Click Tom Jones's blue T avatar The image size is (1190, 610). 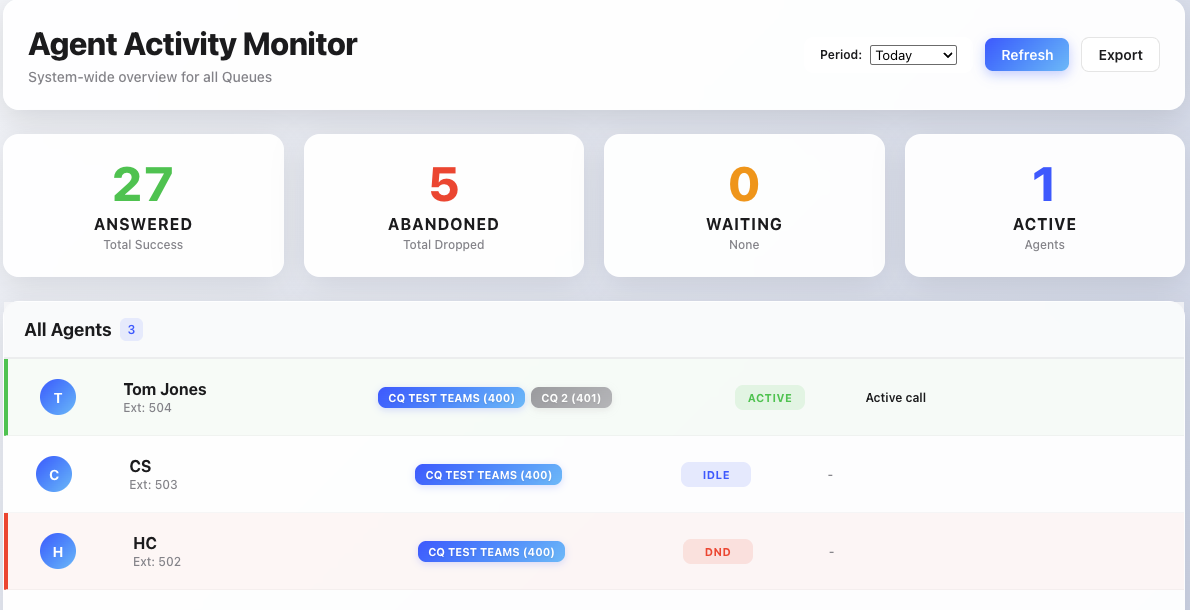click(58, 397)
